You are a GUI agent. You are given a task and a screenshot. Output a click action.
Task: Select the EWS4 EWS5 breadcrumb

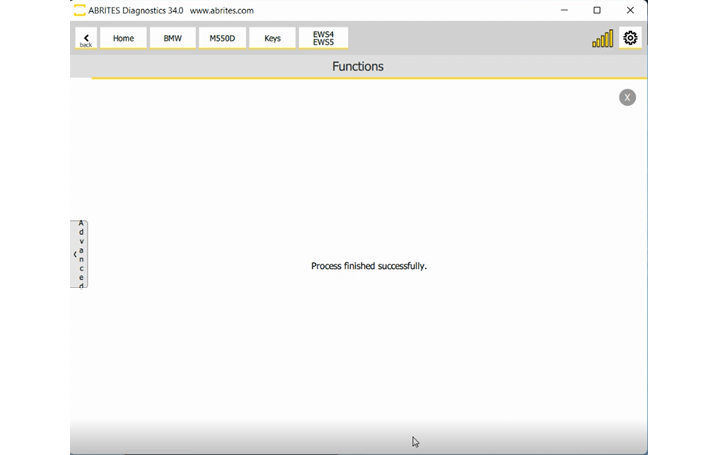(x=323, y=39)
